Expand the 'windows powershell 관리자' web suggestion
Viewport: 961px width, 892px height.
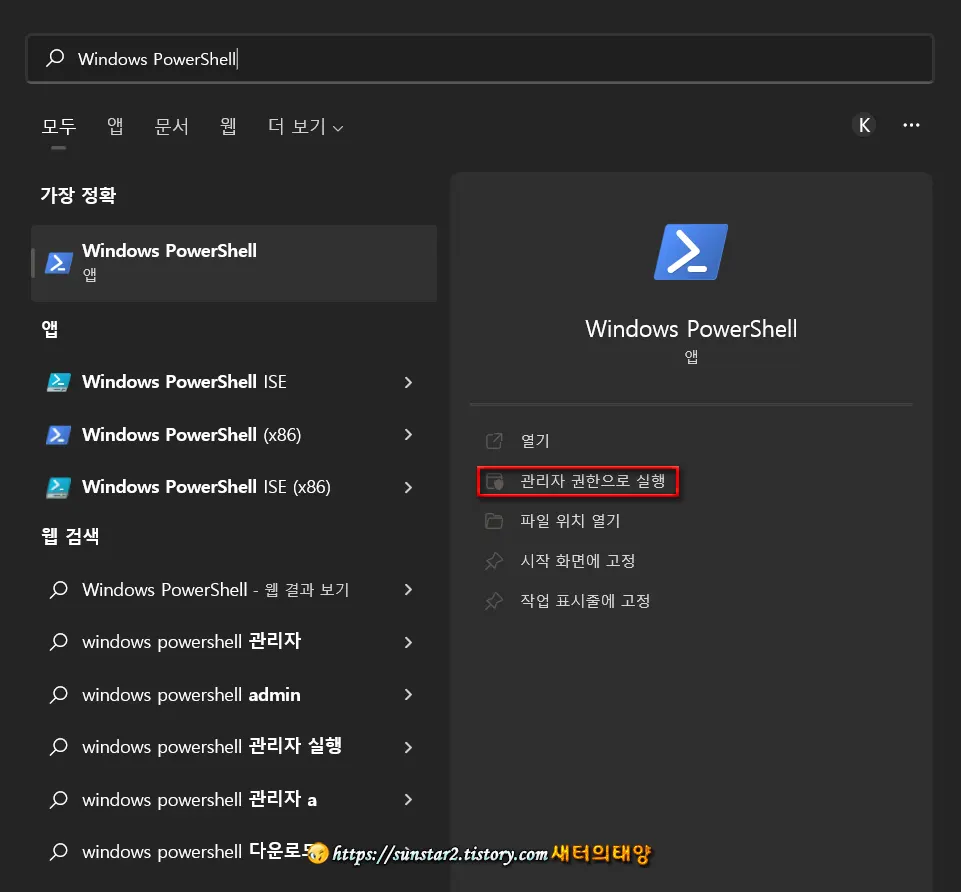(x=409, y=642)
